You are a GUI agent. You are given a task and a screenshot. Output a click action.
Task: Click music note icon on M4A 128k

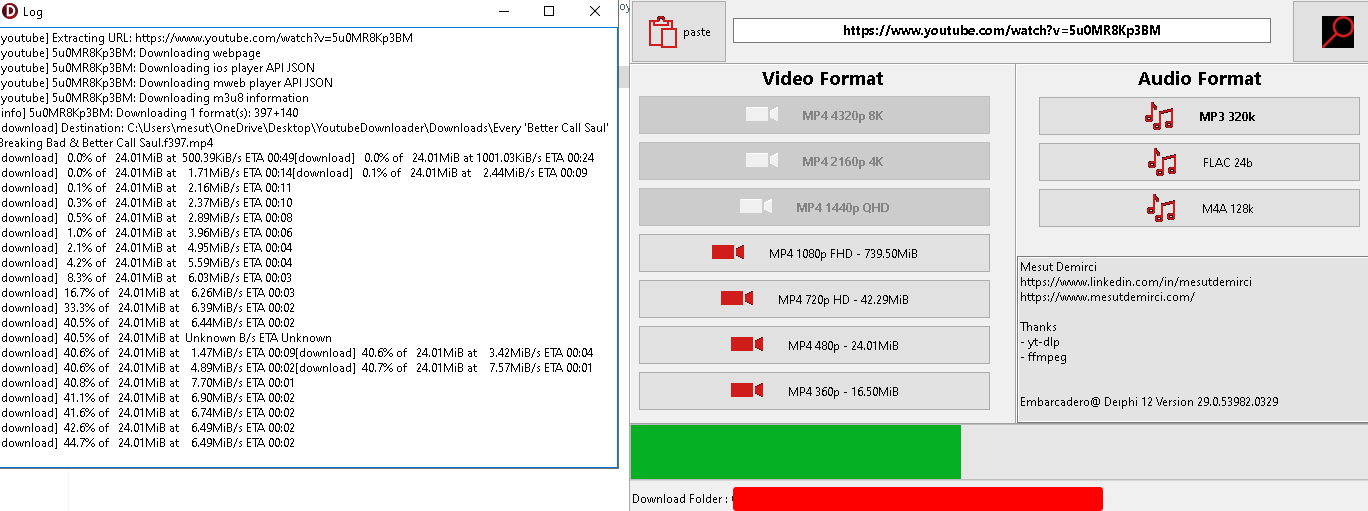[1160, 208]
